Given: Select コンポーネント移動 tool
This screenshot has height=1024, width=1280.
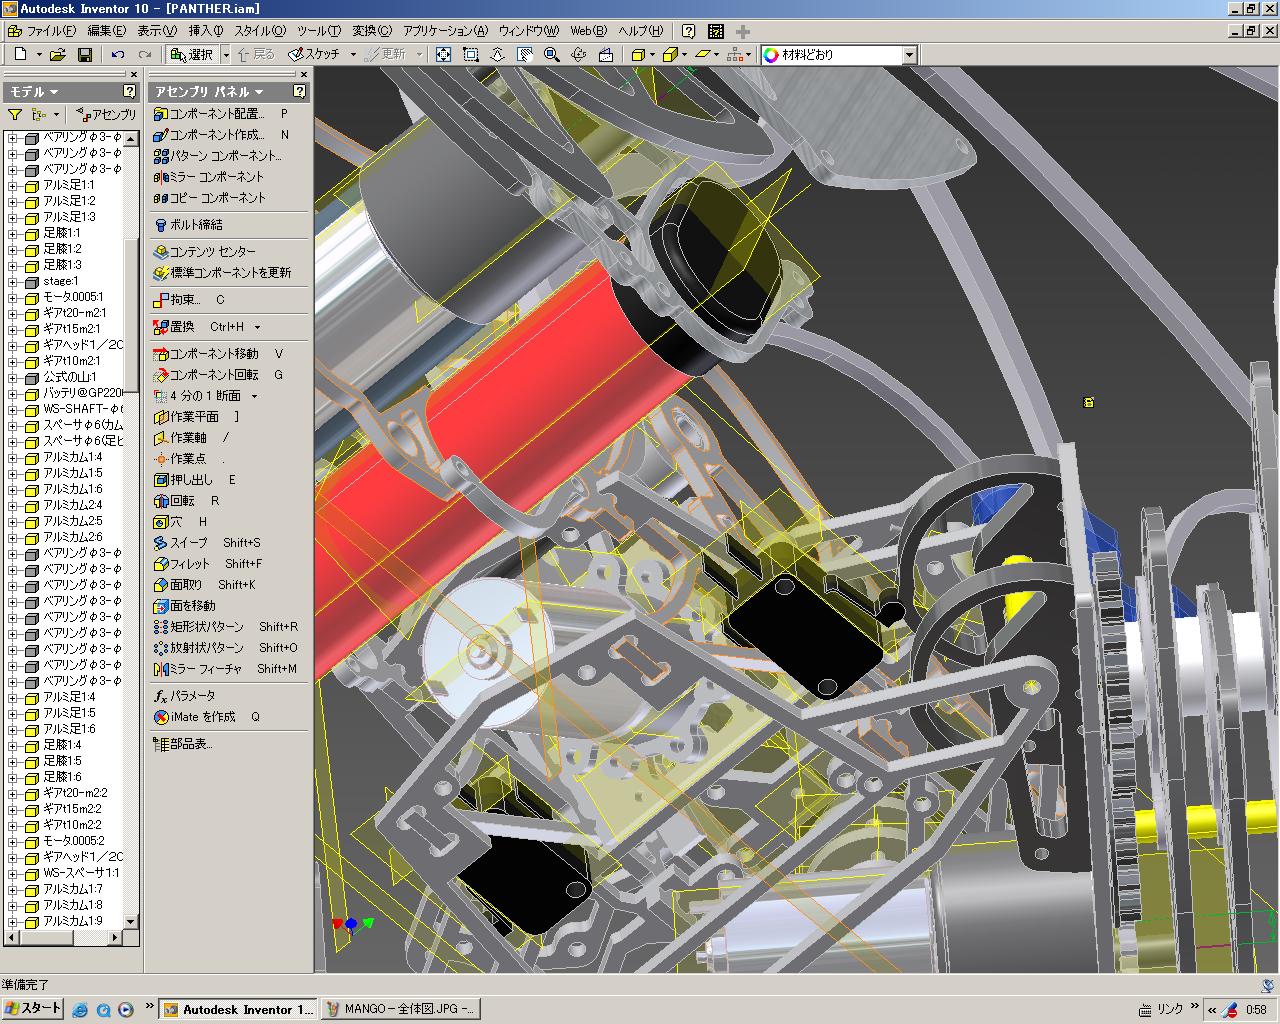Looking at the screenshot, I should coord(206,354).
